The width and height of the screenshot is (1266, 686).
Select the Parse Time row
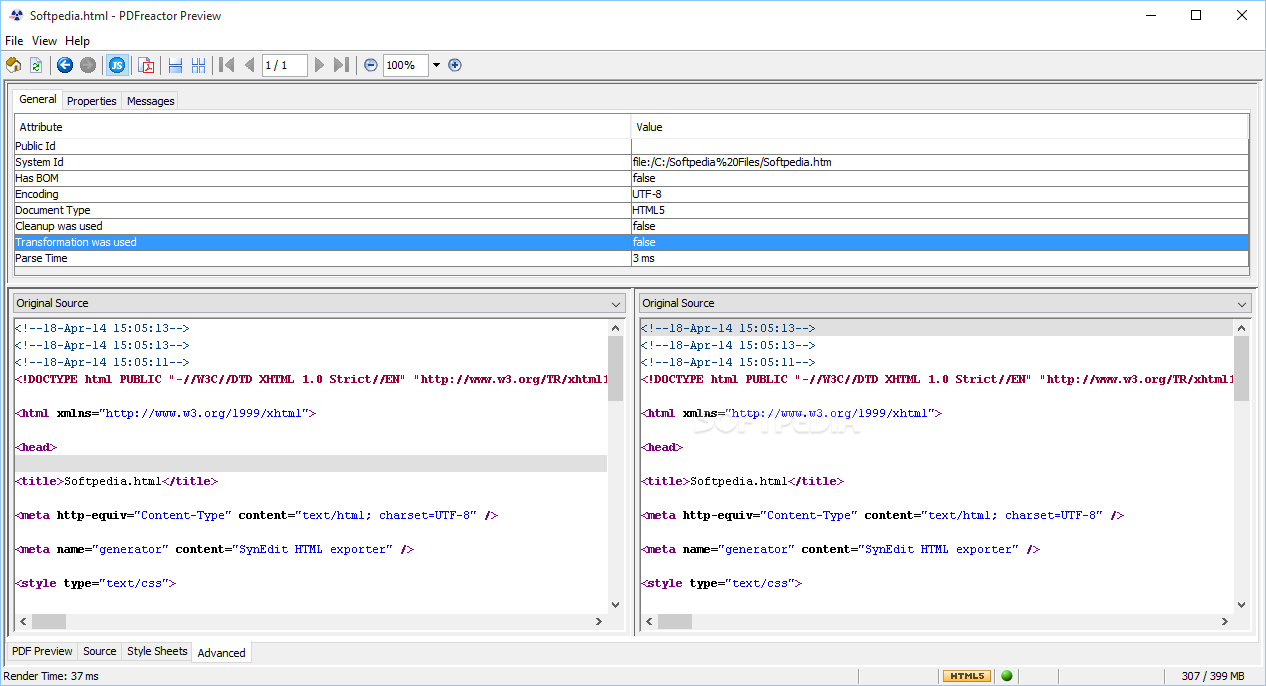click(632, 258)
